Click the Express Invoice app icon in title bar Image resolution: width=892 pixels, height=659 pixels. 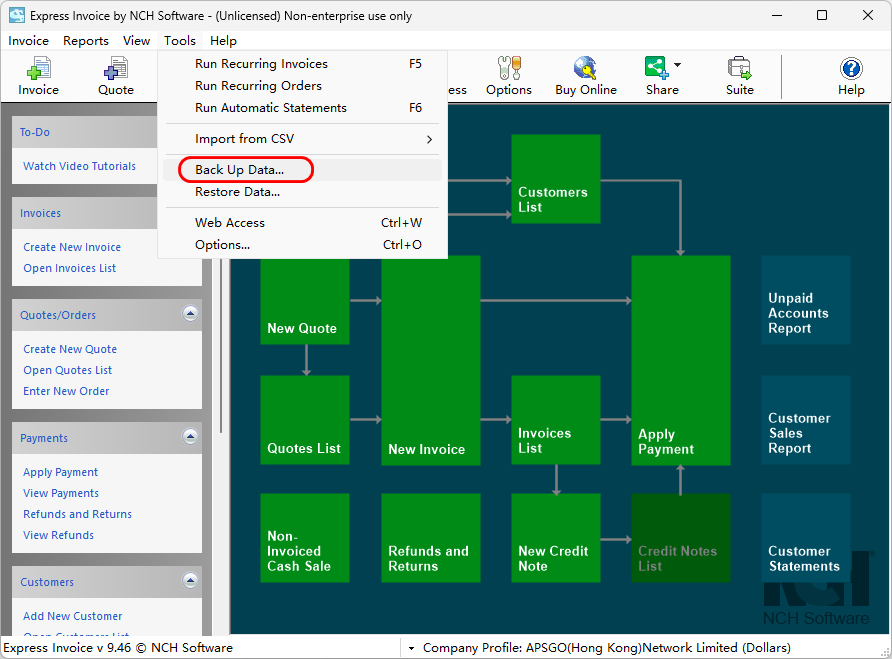pyautogui.click(x=16, y=15)
